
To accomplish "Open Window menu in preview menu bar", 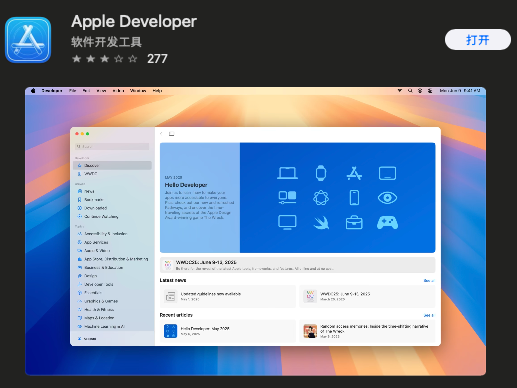I will 138,91.
